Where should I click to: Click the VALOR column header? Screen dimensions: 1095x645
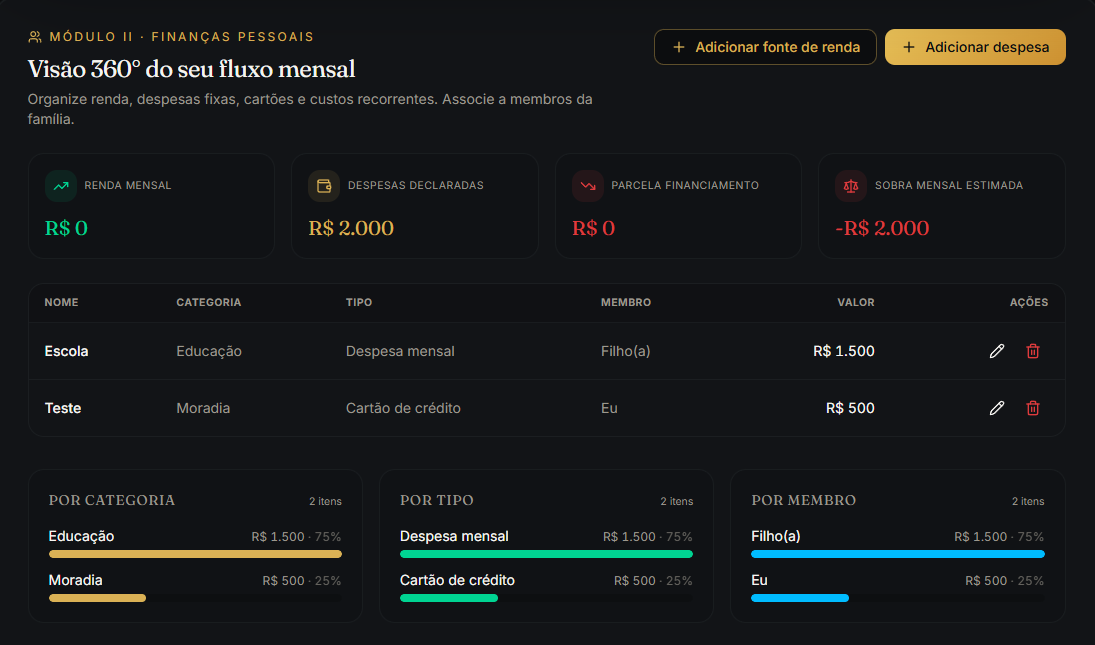click(x=856, y=302)
